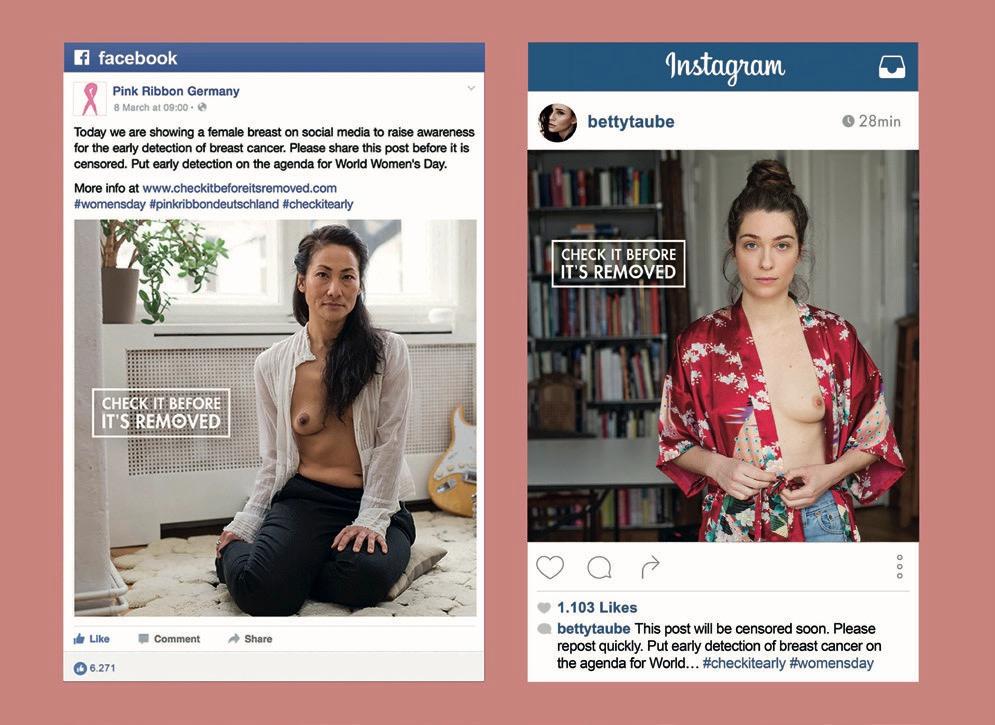The height and width of the screenshot is (725, 995).
Task: Click the Facebook logo icon
Action: click(82, 58)
